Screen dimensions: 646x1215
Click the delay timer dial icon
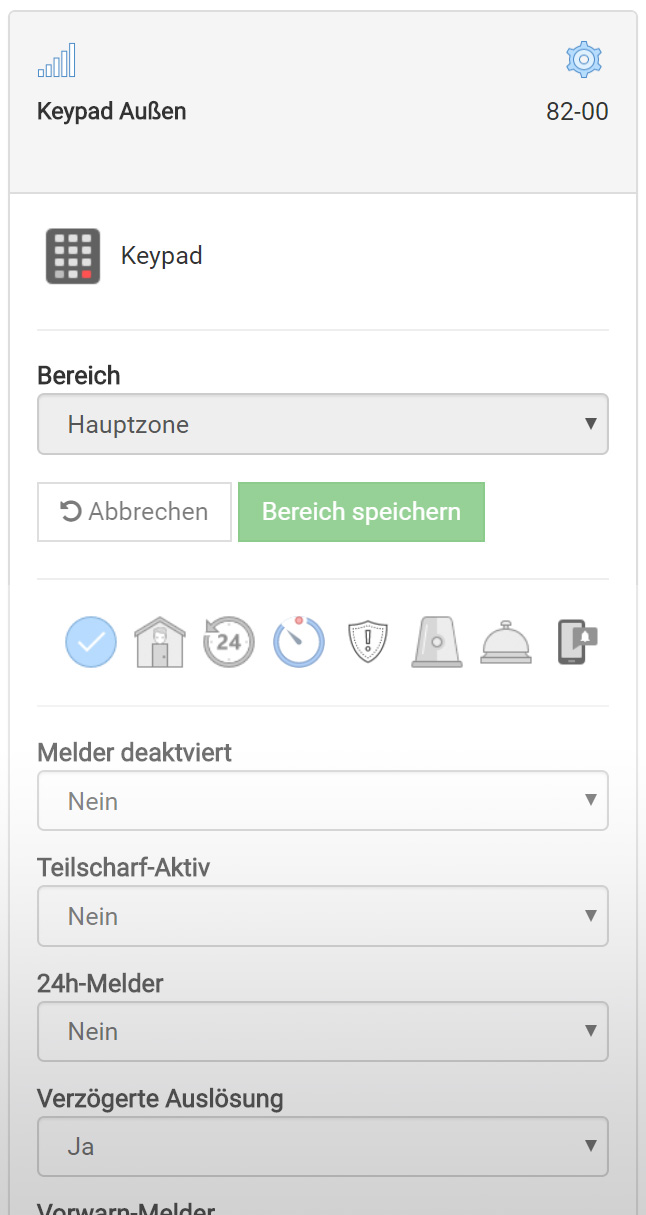(299, 642)
